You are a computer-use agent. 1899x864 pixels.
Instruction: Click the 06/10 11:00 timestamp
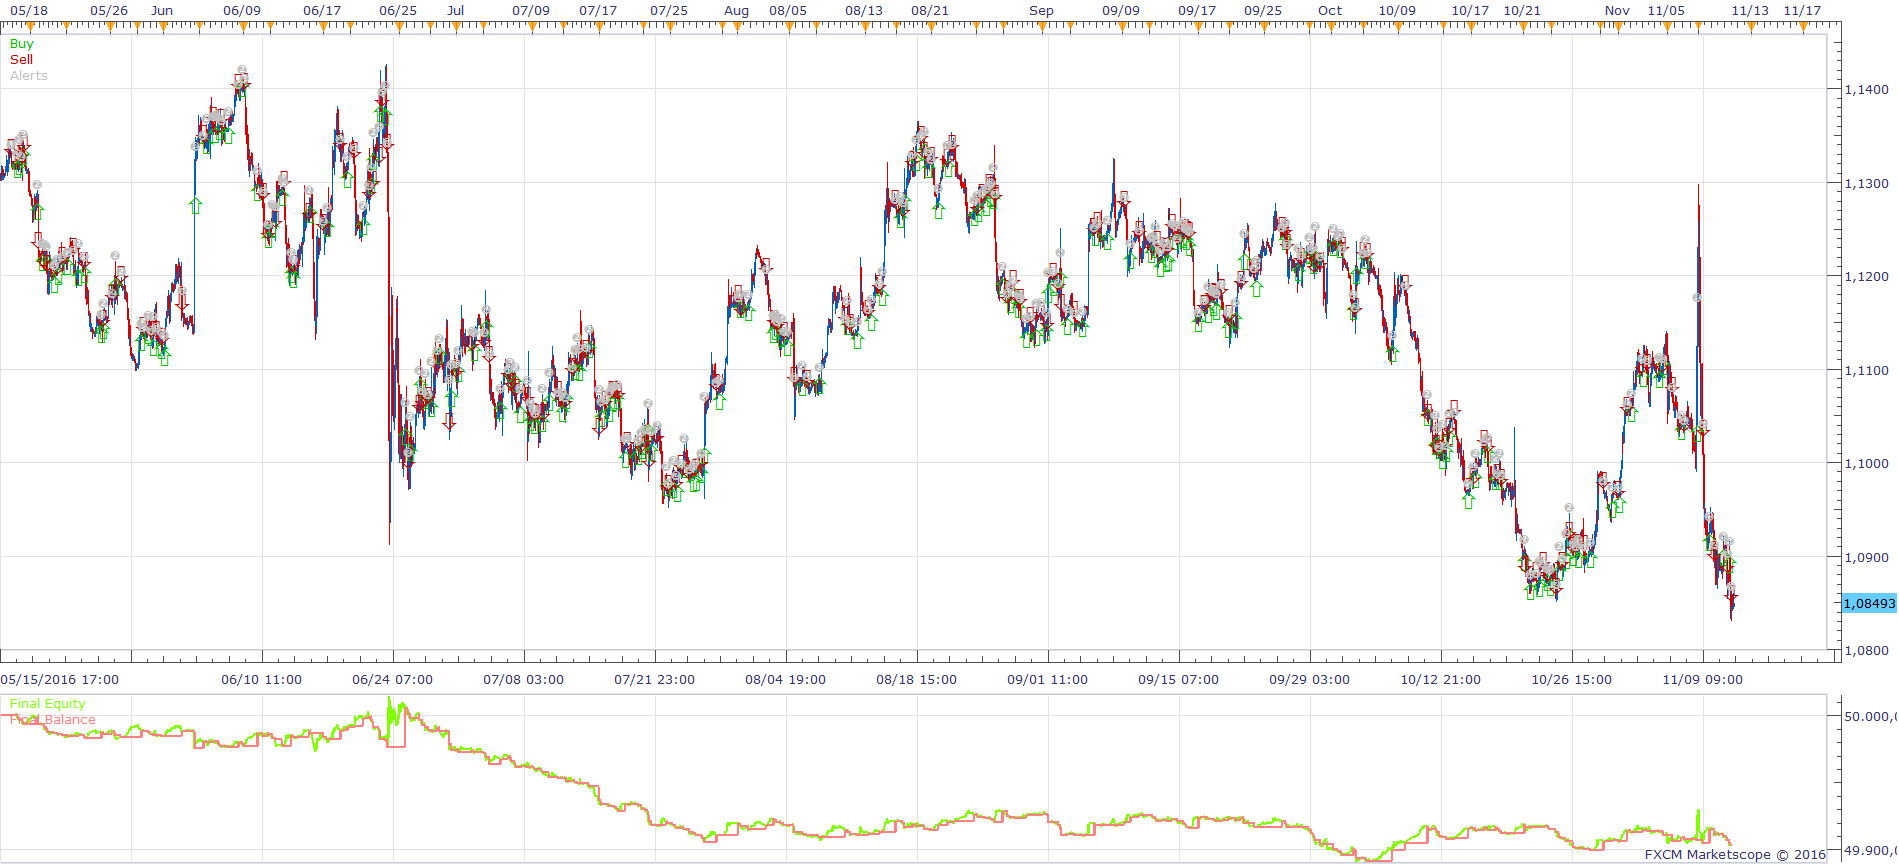click(x=261, y=680)
